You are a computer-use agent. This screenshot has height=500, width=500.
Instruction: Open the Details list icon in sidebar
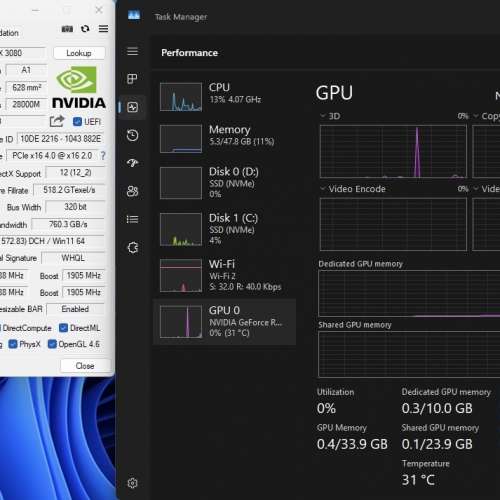click(x=132, y=219)
